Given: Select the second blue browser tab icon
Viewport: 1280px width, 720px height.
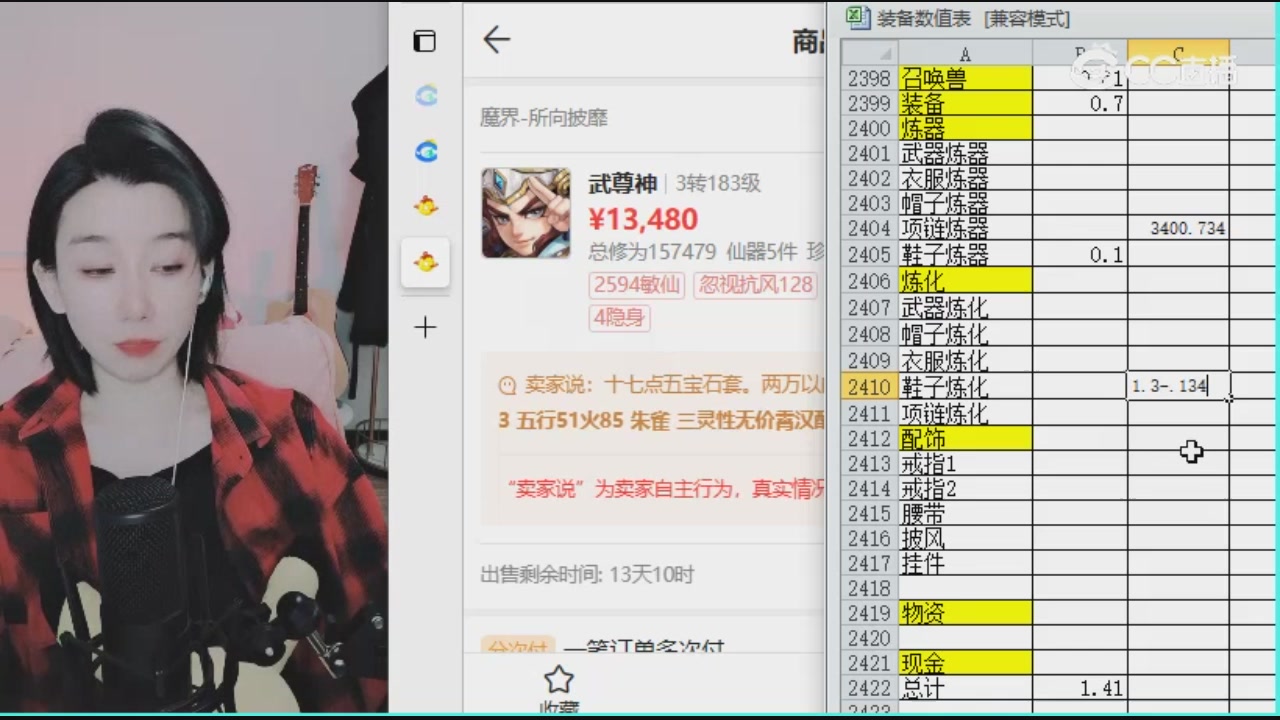Looking at the screenshot, I should coord(426,152).
